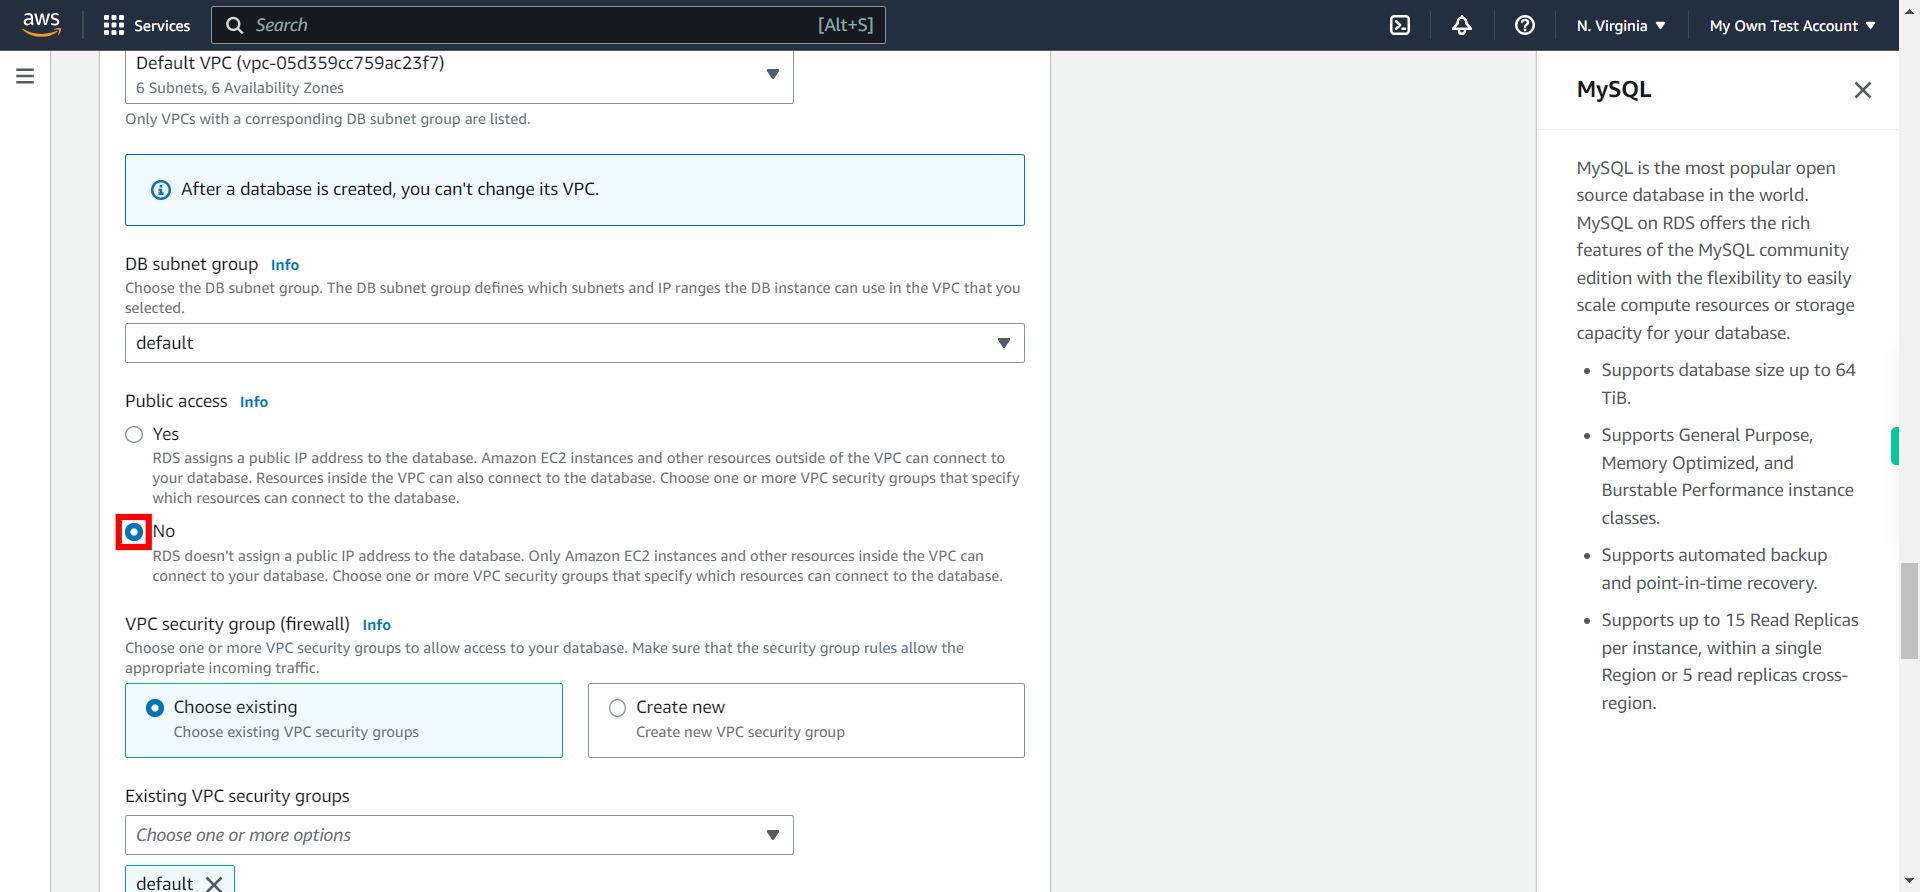Viewport: 1920px width, 892px height.
Task: Open the My Own Test Account menu
Action: tap(1792, 26)
